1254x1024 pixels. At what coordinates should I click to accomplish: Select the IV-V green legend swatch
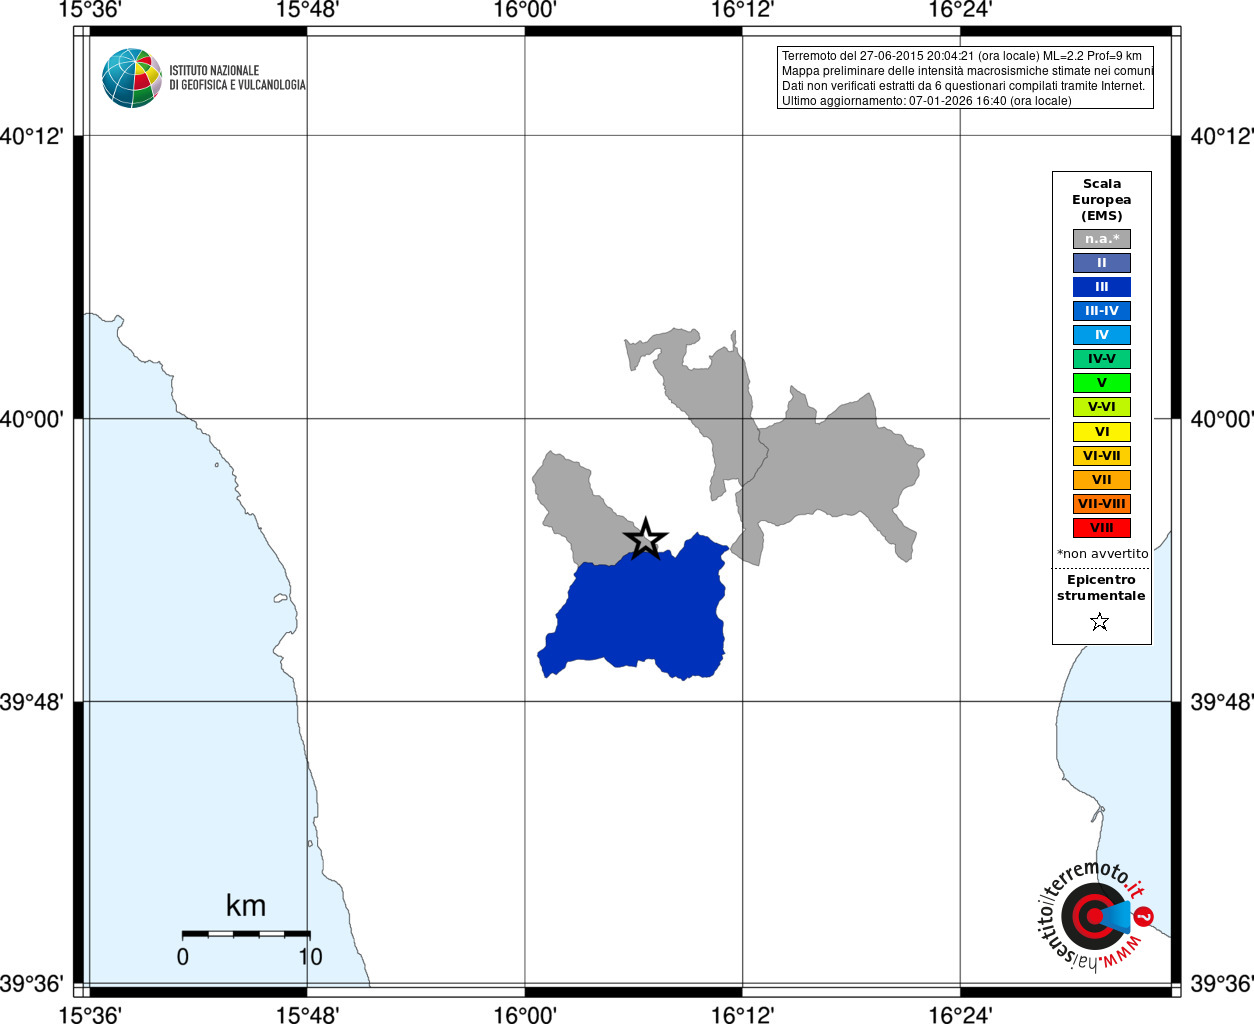coord(1102,359)
